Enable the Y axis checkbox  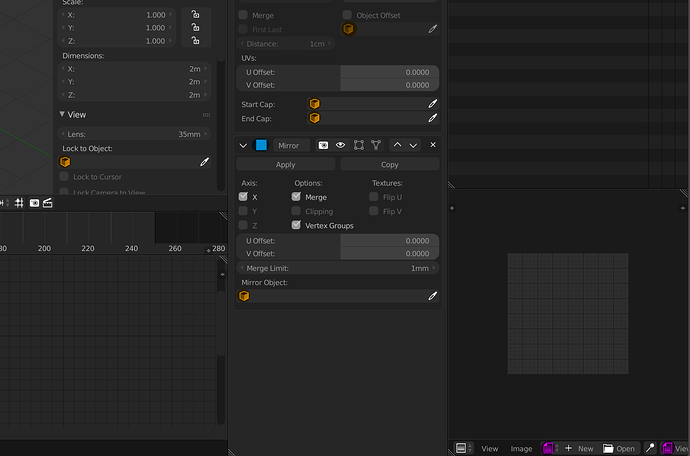pyautogui.click(x=243, y=211)
